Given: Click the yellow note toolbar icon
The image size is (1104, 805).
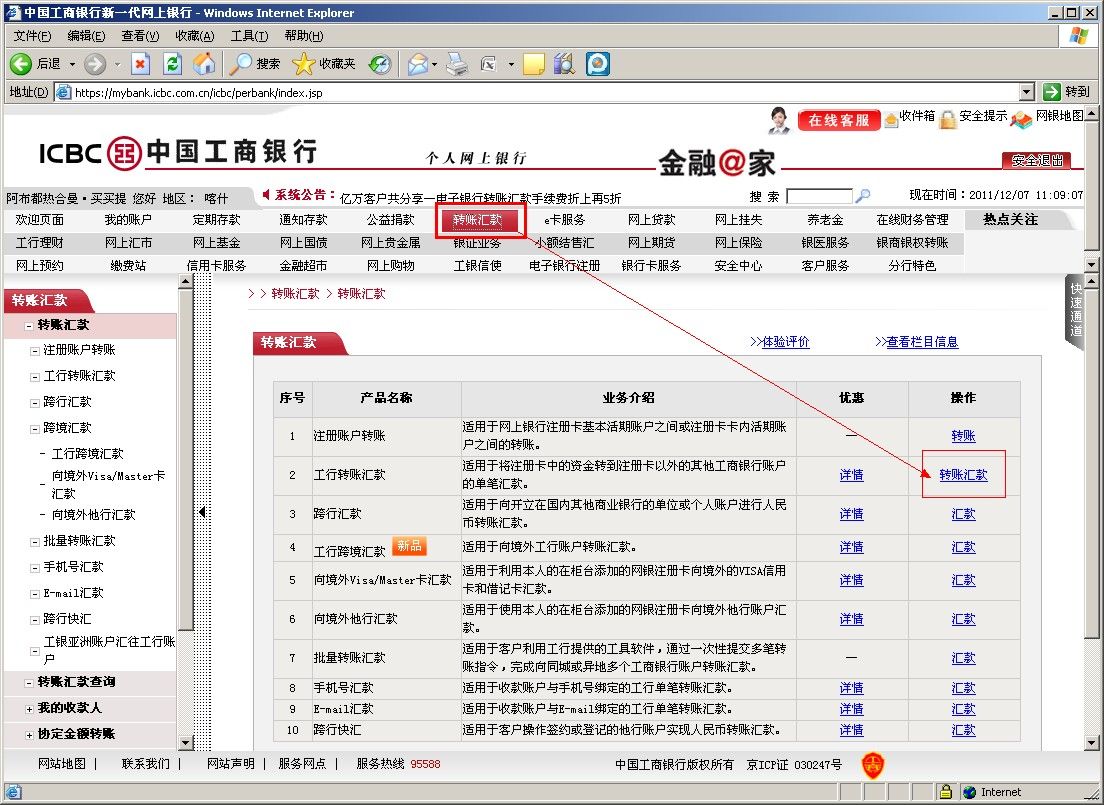Looking at the screenshot, I should coord(533,64).
